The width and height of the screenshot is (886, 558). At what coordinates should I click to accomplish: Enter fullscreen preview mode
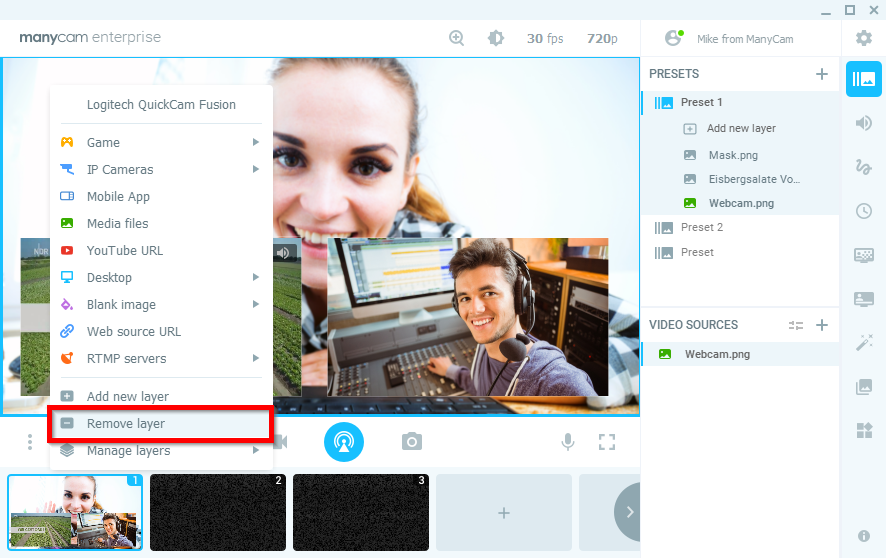click(x=607, y=442)
